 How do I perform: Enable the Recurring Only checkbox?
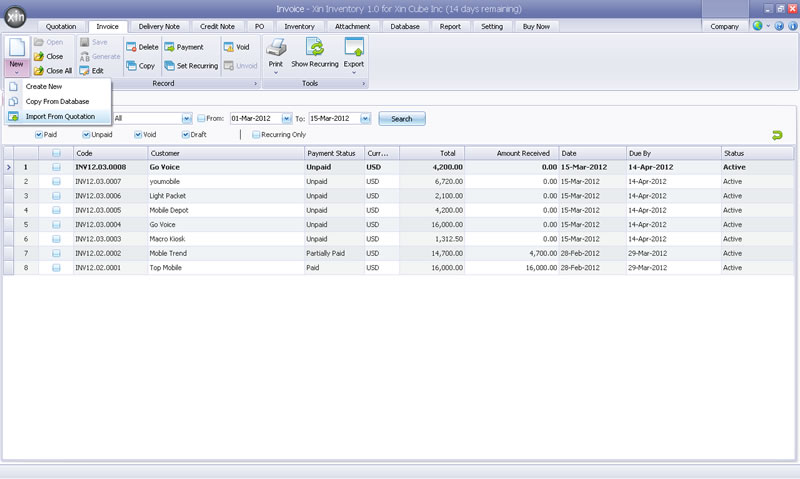pos(256,134)
